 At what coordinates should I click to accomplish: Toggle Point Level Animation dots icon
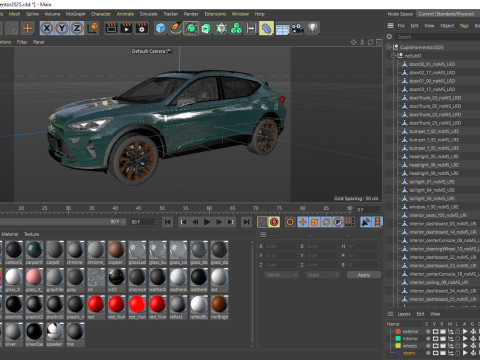pyautogui.click(x=349, y=222)
